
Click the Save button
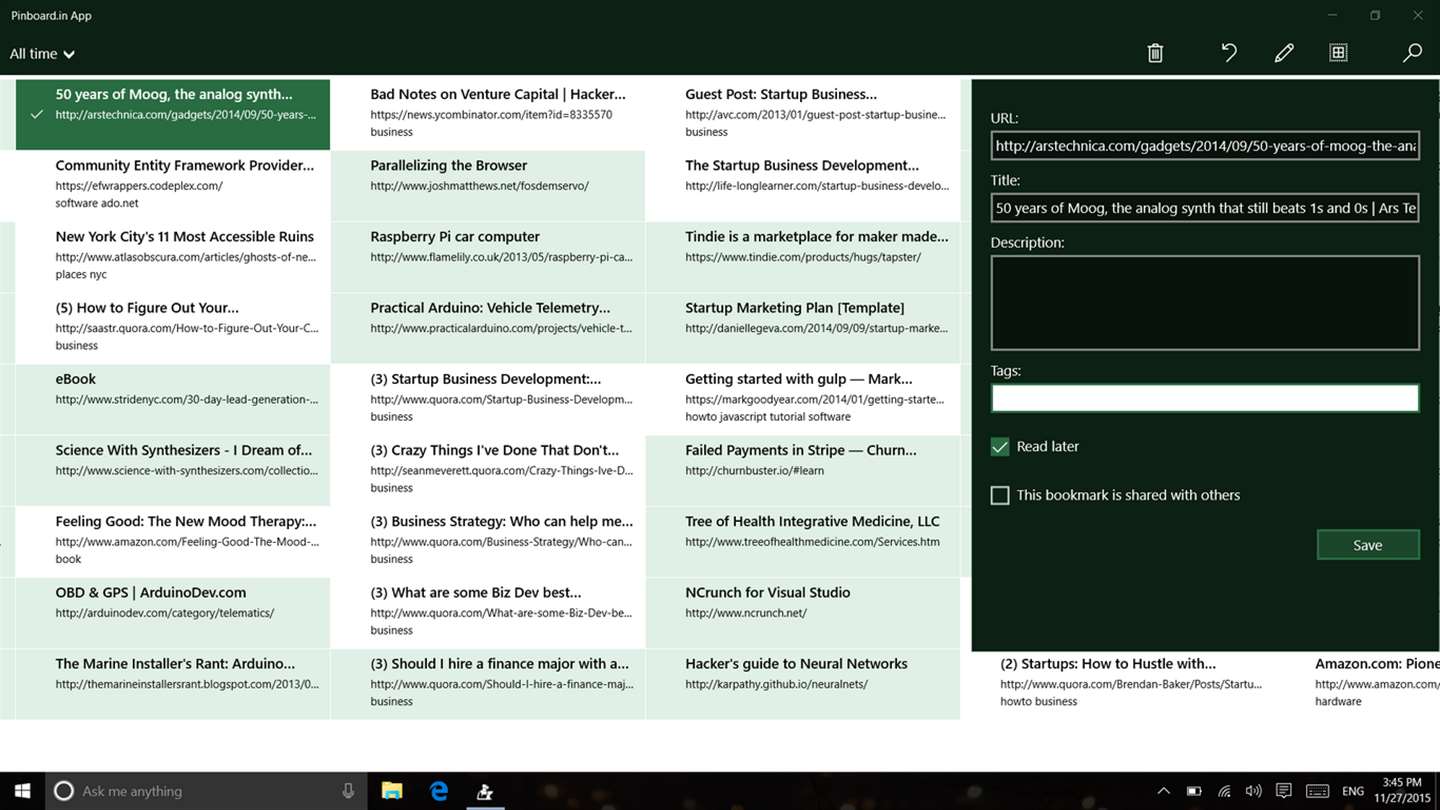[x=1368, y=545]
